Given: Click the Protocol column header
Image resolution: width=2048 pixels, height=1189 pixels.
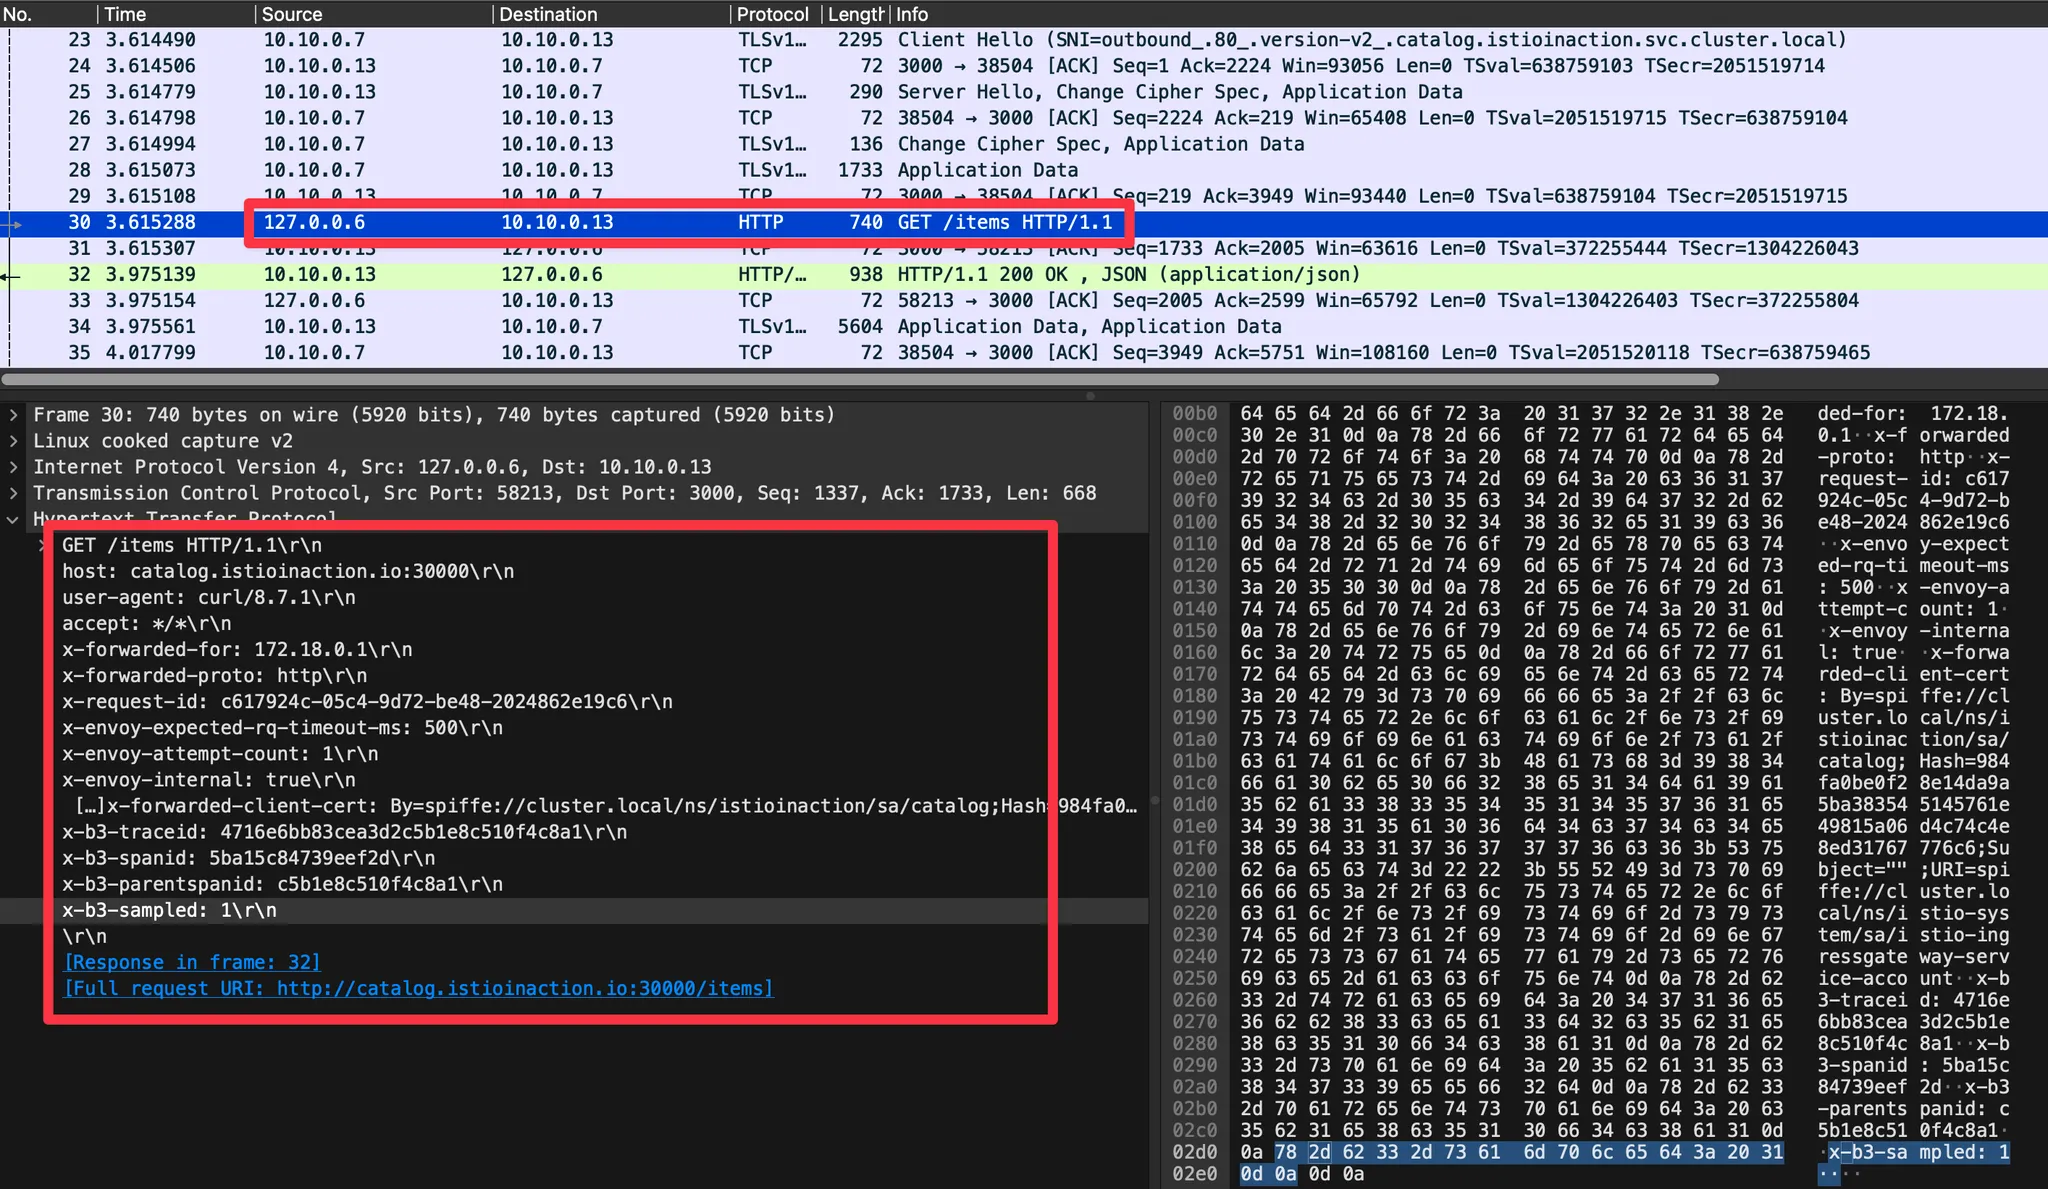Looking at the screenshot, I should click(772, 14).
